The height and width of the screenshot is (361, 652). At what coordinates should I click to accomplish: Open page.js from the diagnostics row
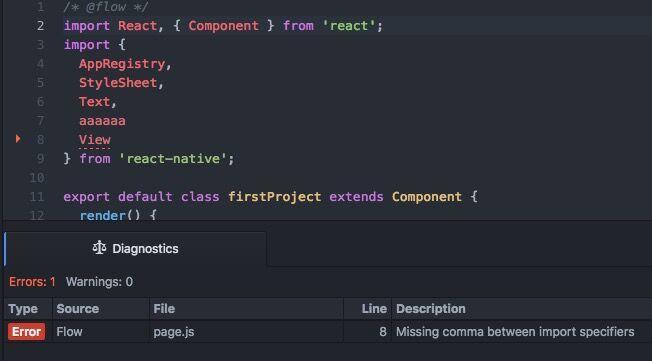[174, 332]
